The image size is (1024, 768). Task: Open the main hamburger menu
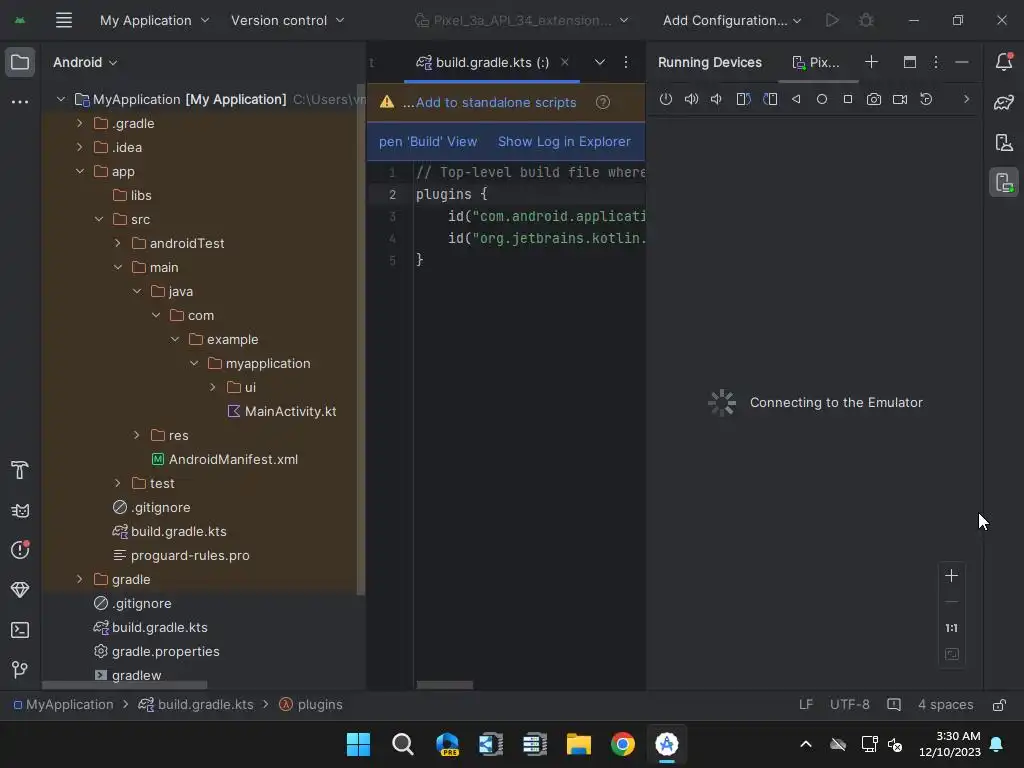tap(63, 20)
